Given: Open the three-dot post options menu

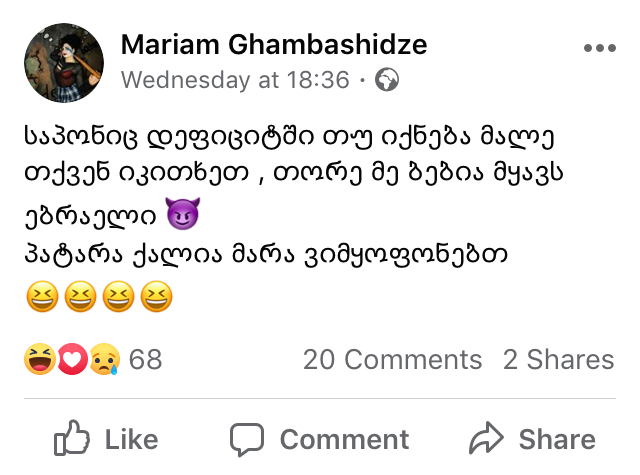Looking at the screenshot, I should [600, 48].
